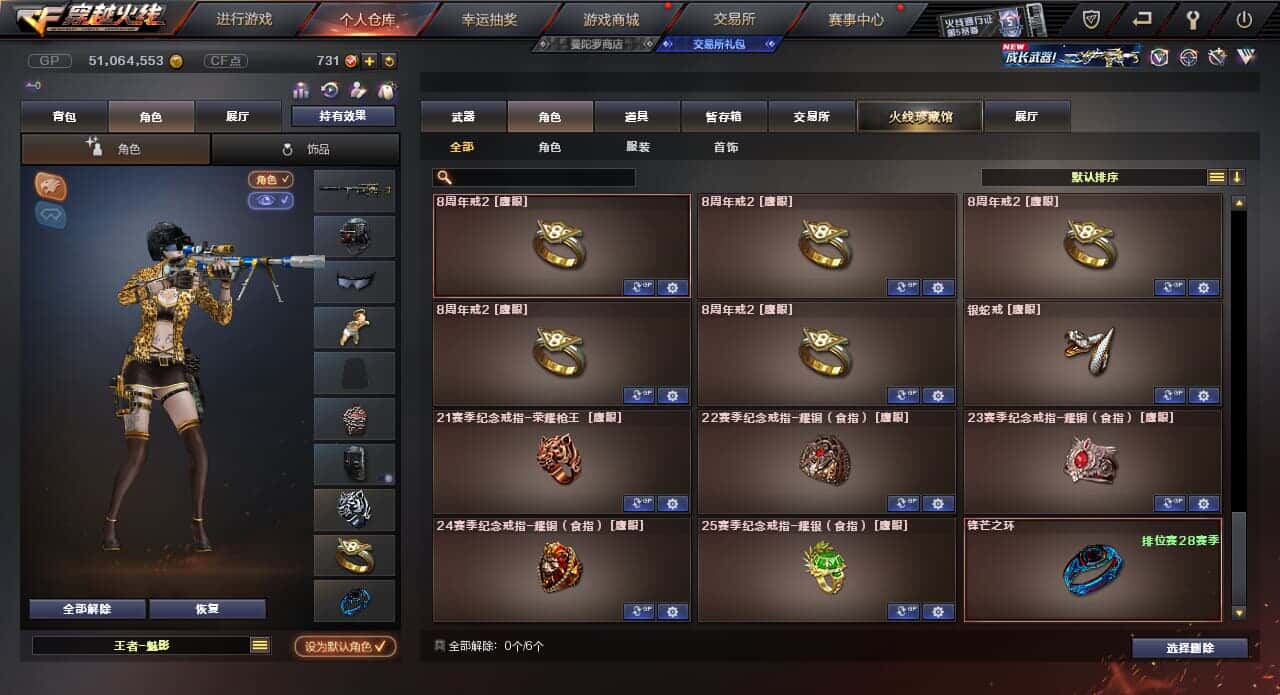This screenshot has width=1280, height=695.
Task: Toggle the eye visibility checkmark on character
Action: [270, 200]
